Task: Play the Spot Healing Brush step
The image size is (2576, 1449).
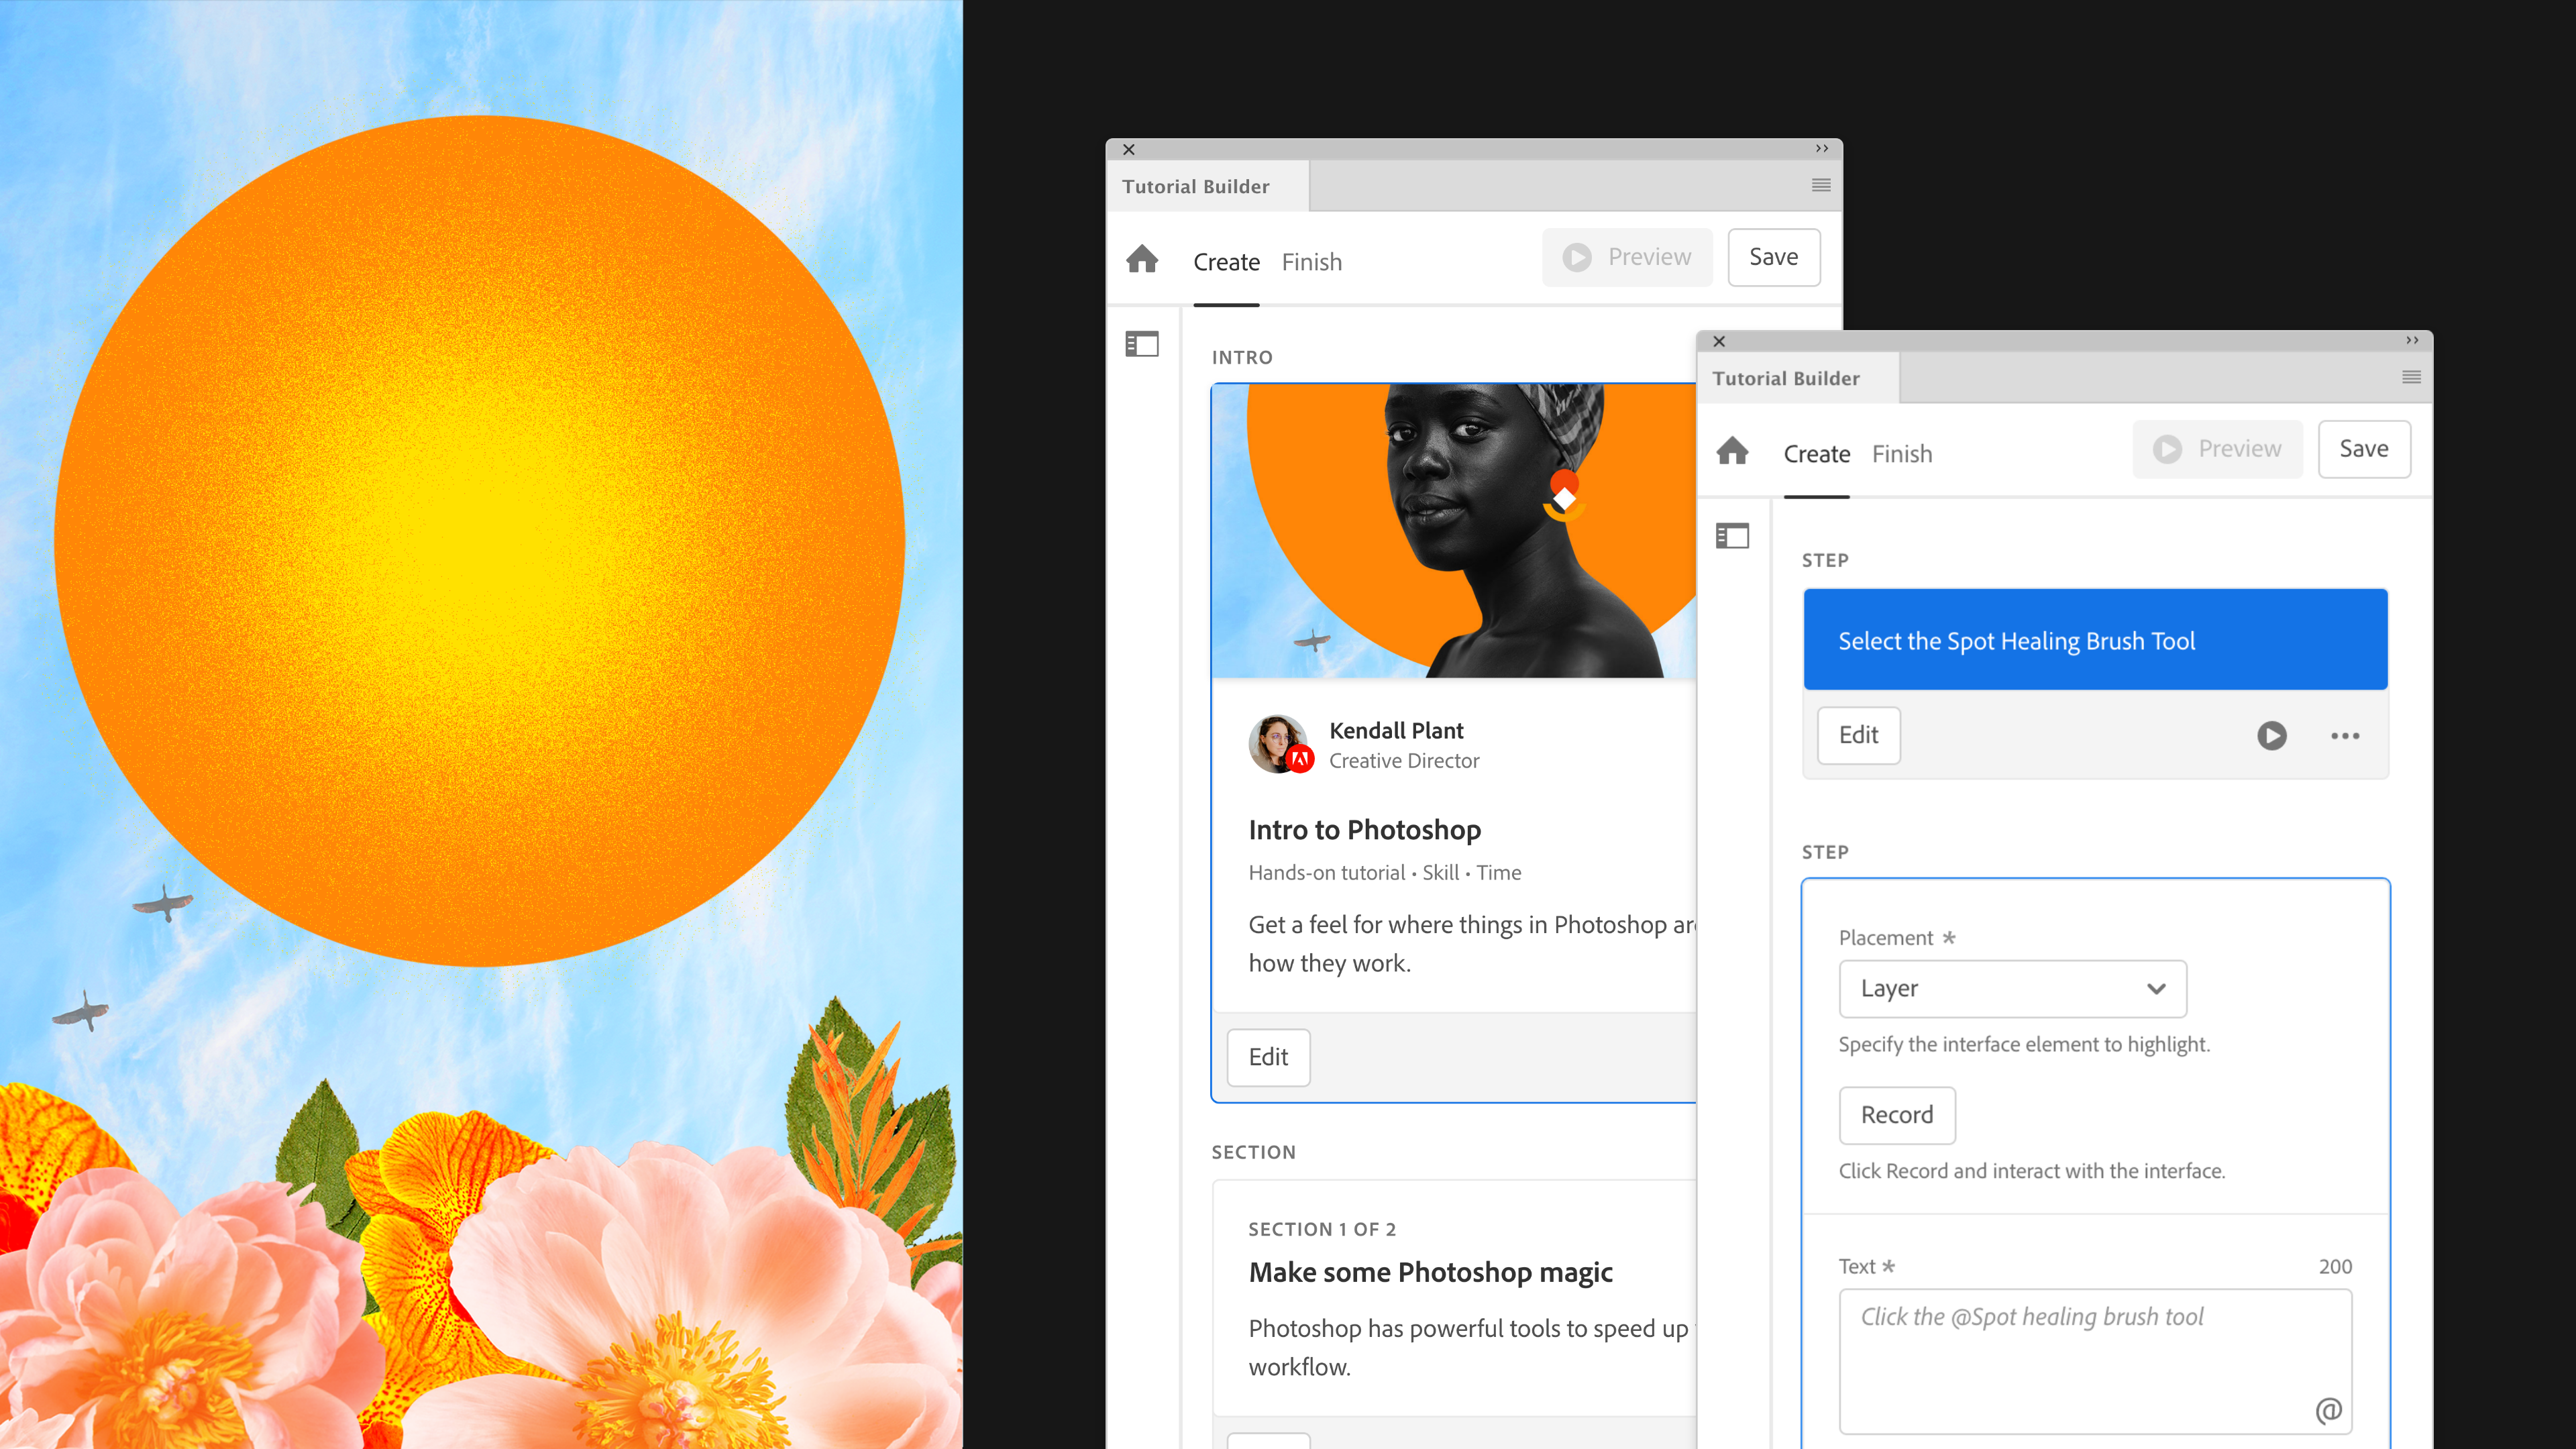Action: click(2271, 736)
